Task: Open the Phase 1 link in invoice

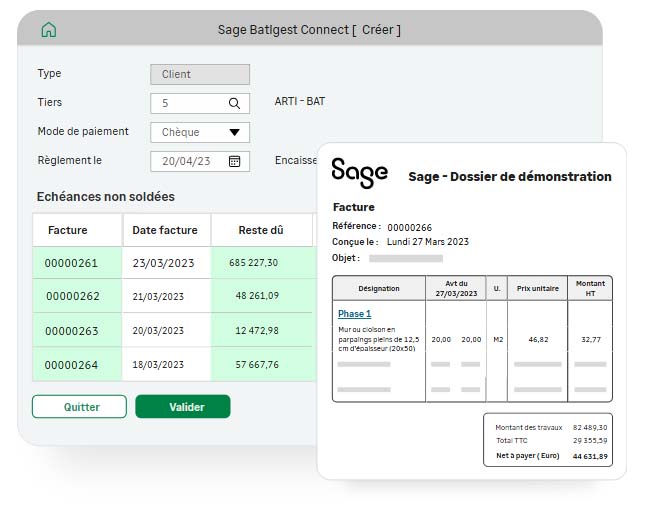Action: click(354, 314)
